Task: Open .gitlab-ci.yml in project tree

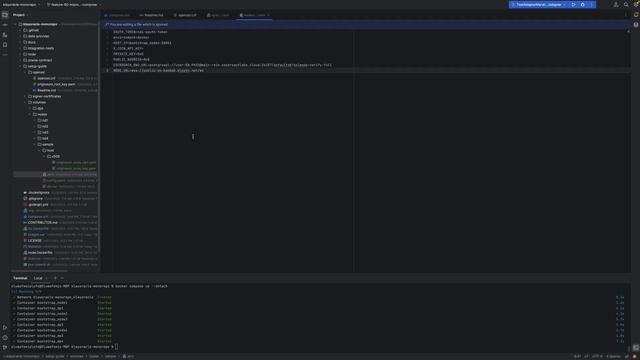Action: [x=38, y=204]
